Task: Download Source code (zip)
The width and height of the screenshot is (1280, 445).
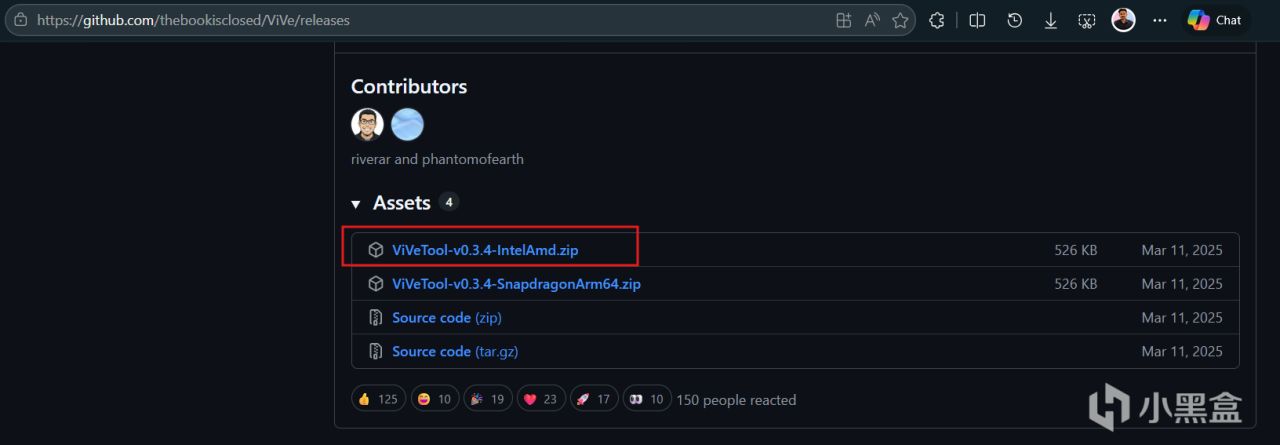Action: (447, 318)
